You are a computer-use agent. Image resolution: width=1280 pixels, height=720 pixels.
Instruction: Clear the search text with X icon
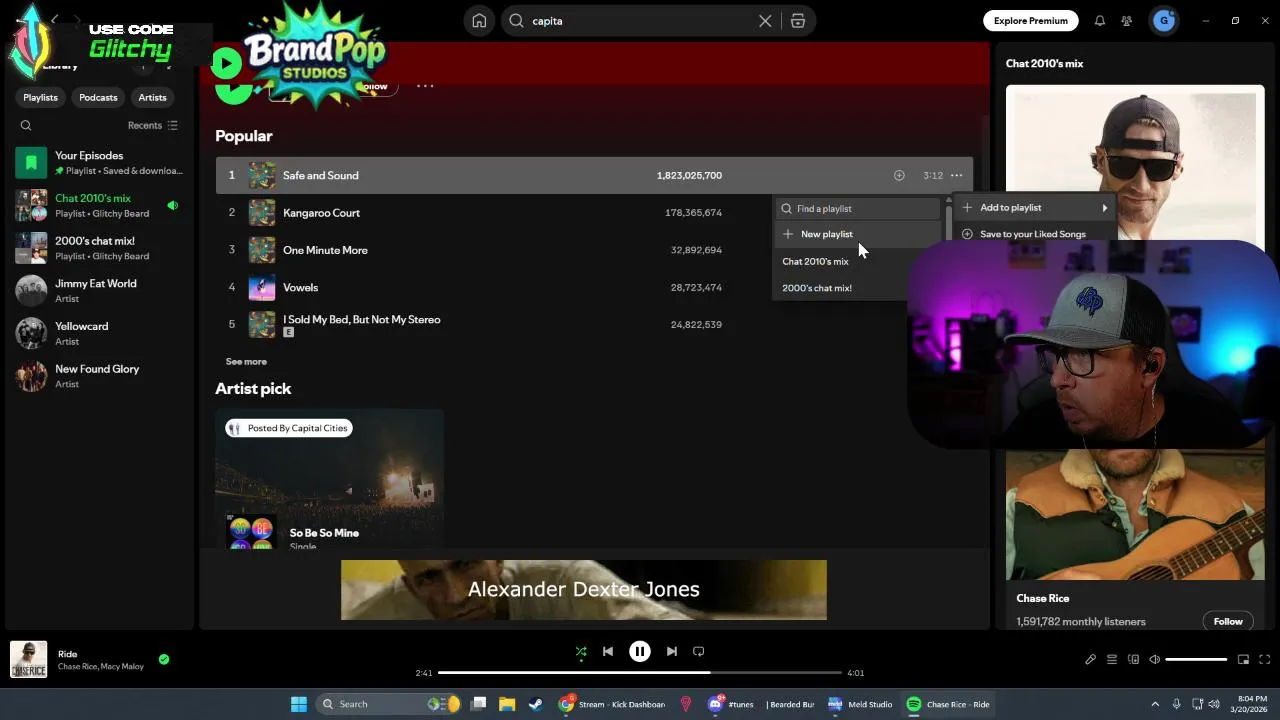pyautogui.click(x=765, y=20)
